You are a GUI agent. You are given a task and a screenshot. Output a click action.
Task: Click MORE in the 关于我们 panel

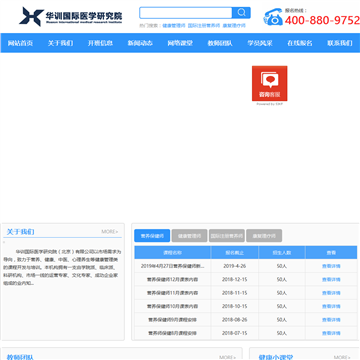[110, 231]
